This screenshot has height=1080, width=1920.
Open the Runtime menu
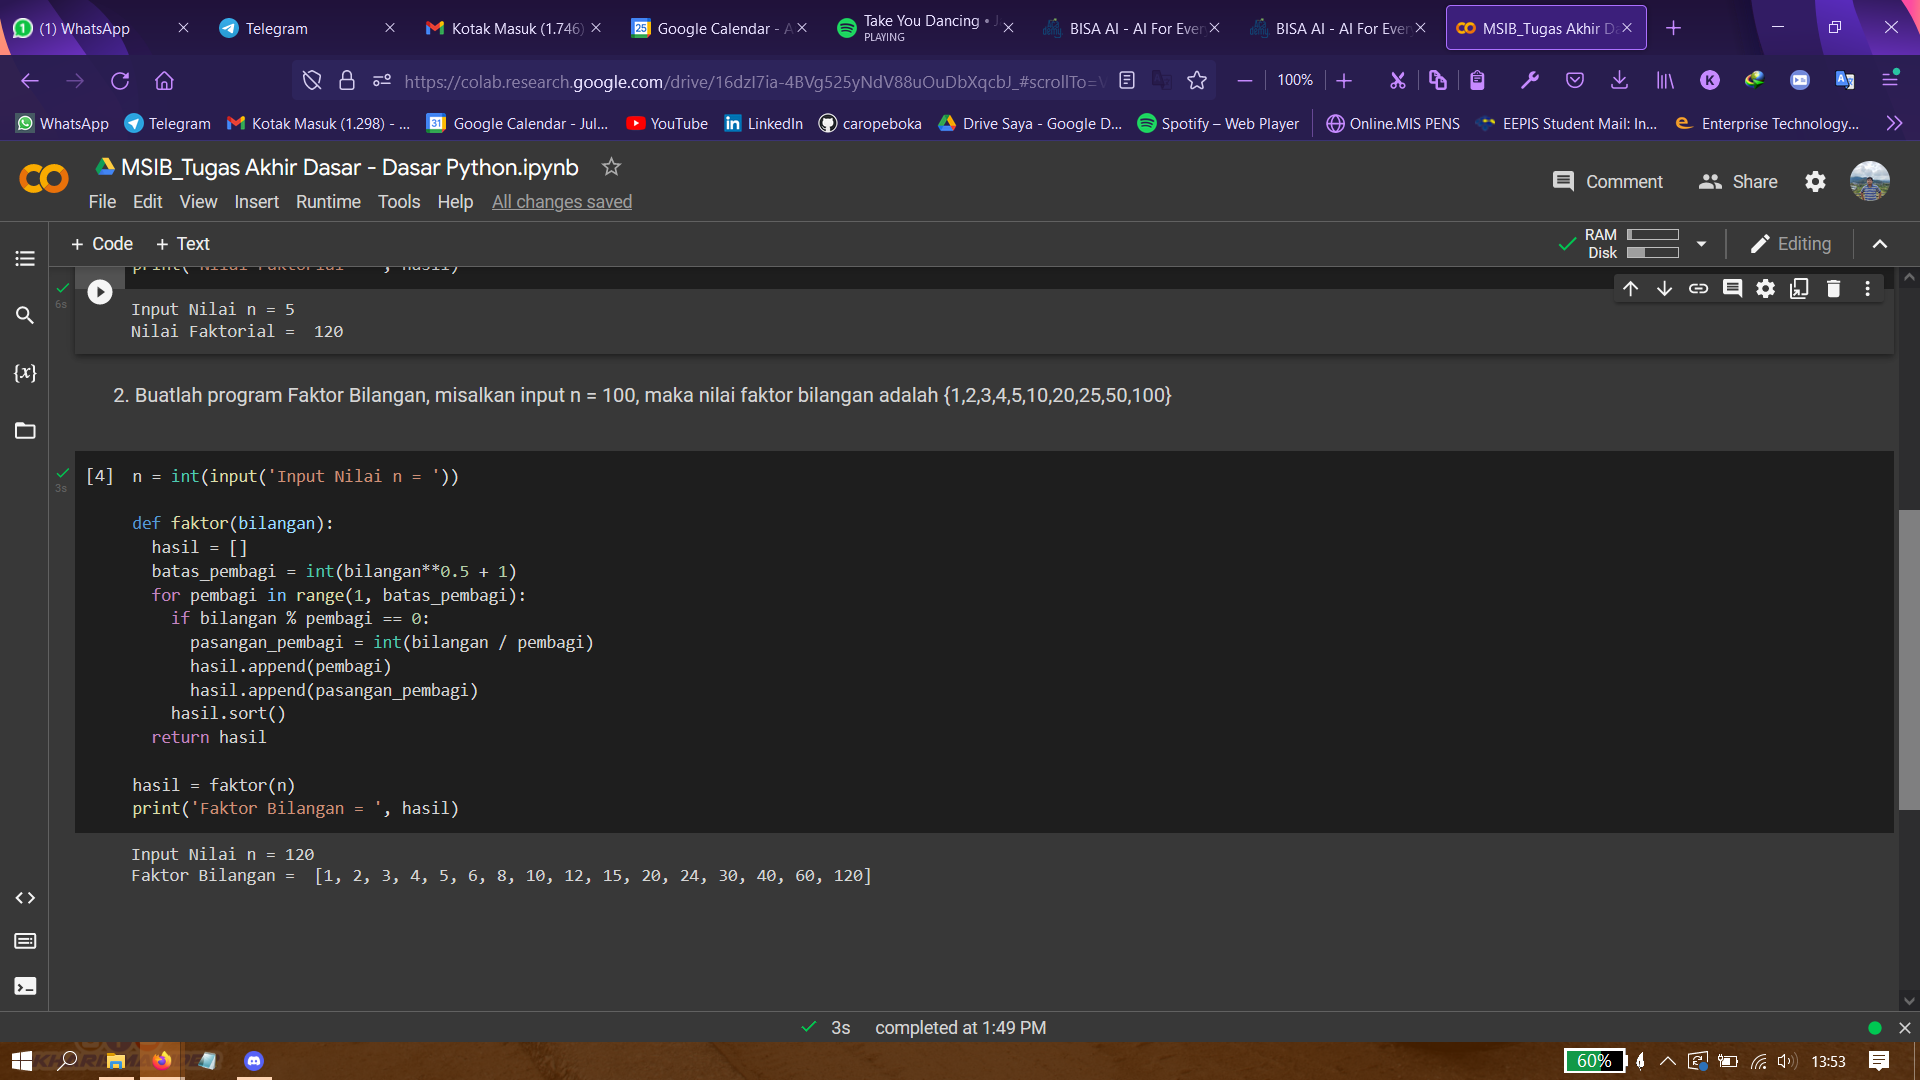(x=327, y=202)
